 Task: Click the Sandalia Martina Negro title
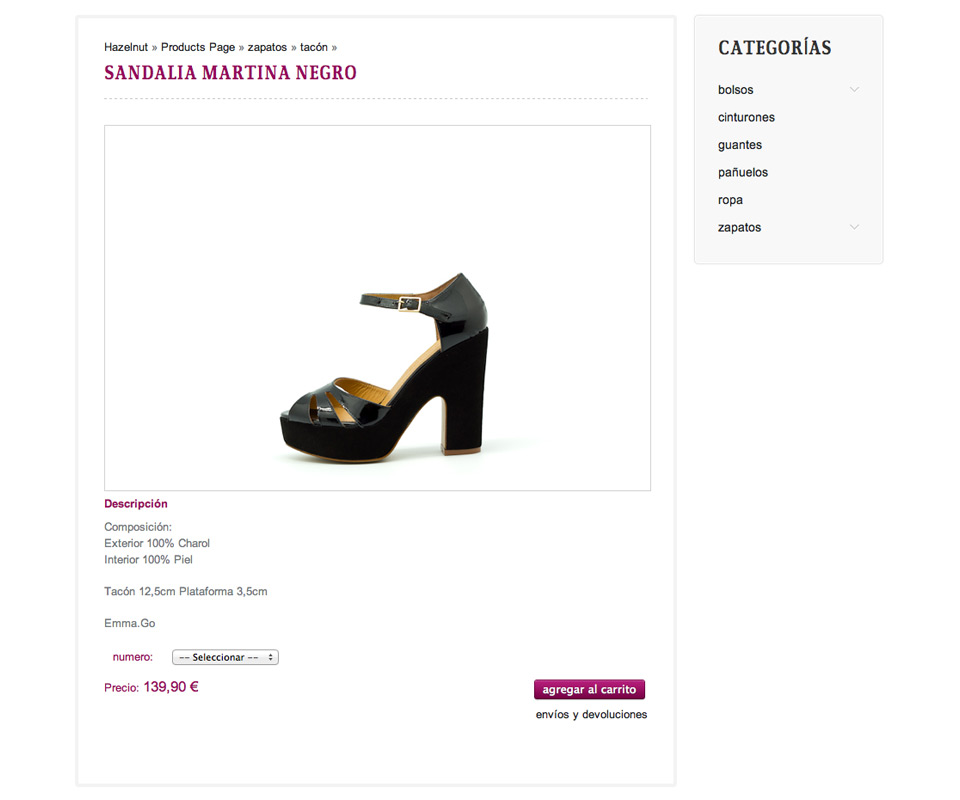tap(230, 73)
